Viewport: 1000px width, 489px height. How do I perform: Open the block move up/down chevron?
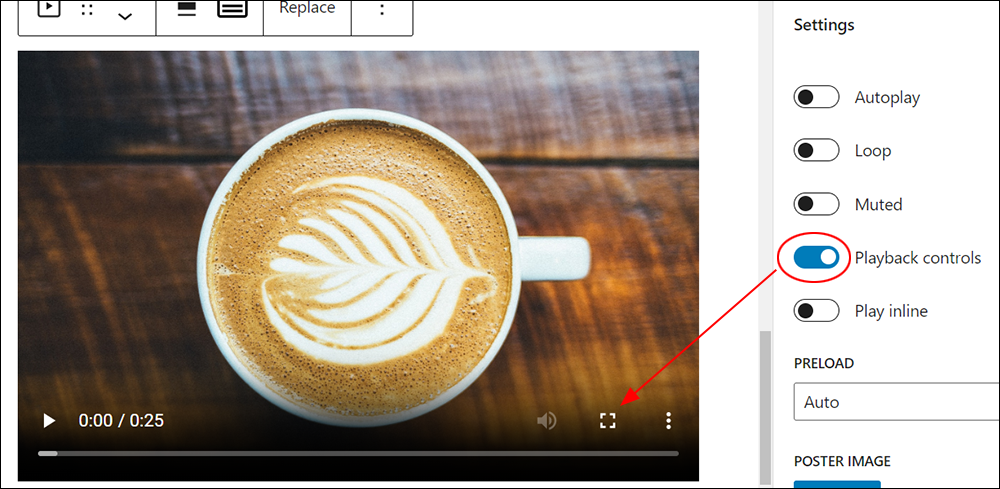pos(125,17)
